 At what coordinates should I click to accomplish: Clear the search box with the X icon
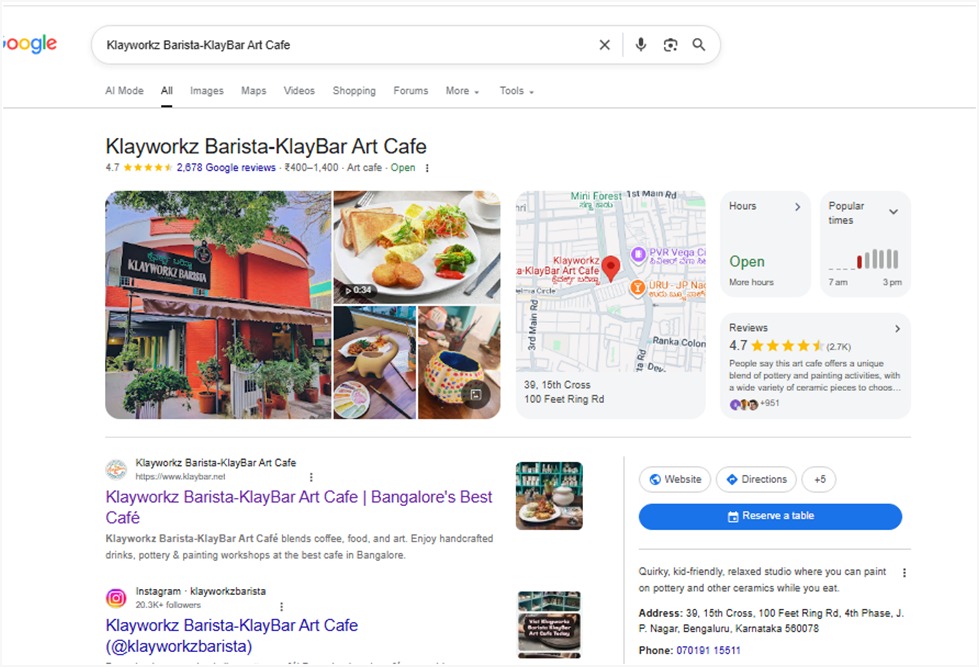pos(604,45)
